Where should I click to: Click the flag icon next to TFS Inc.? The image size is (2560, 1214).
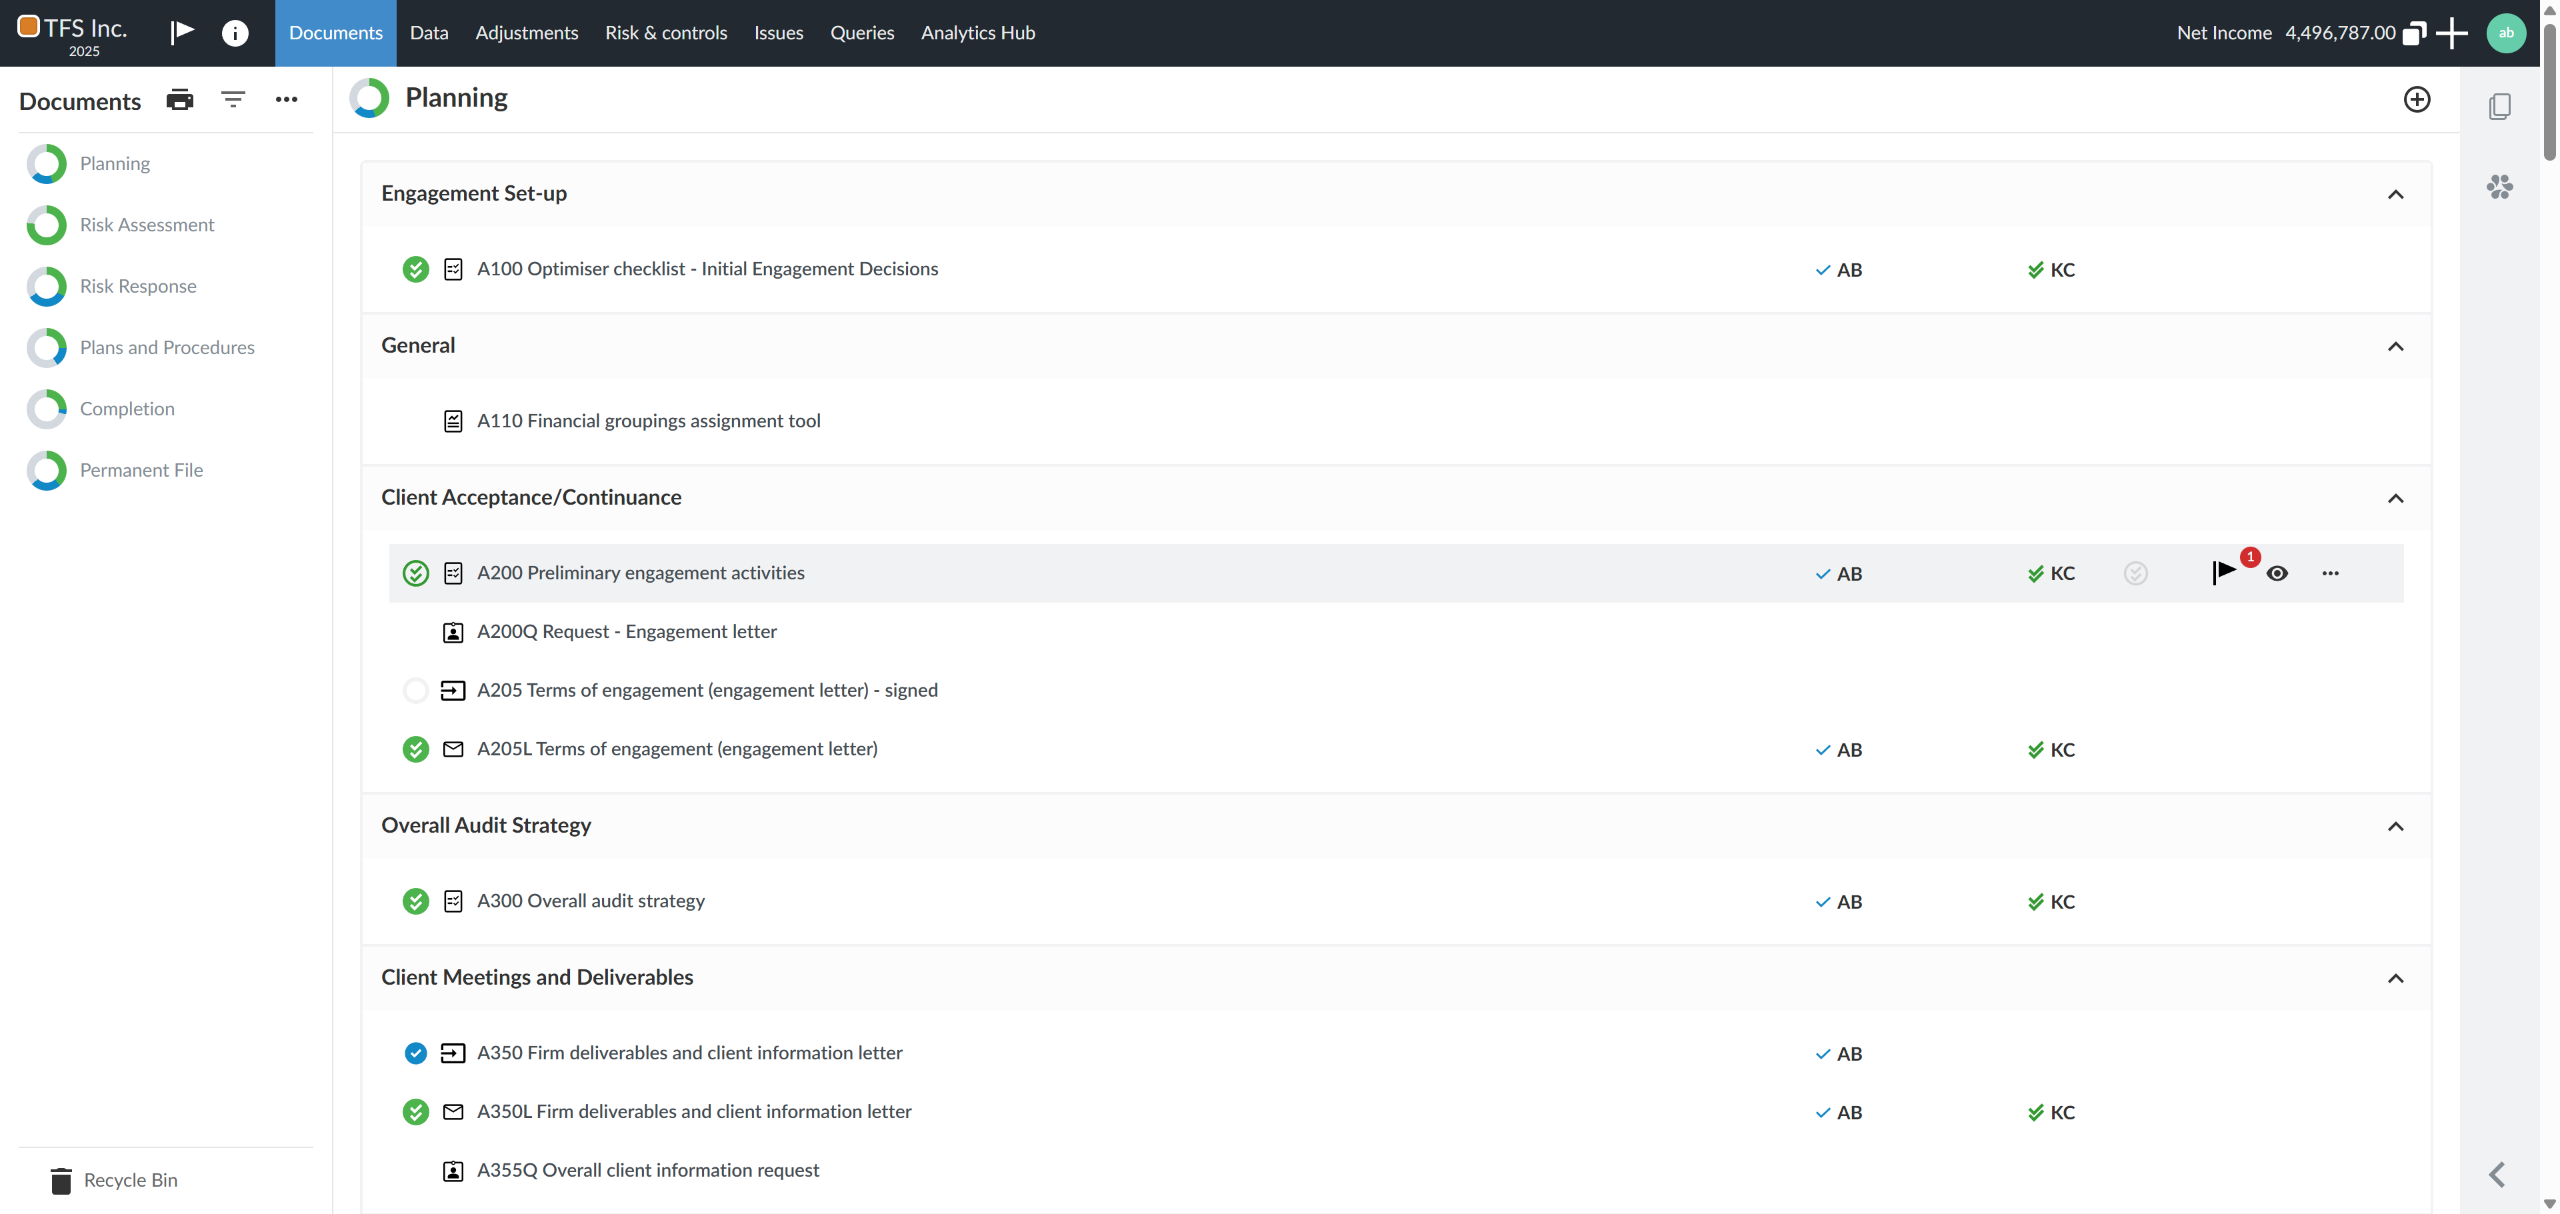(x=182, y=33)
